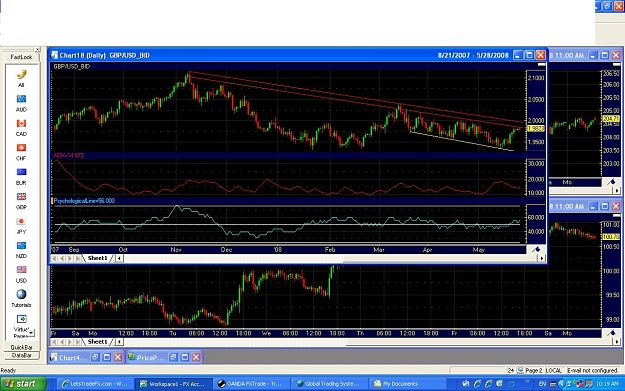Image resolution: width=625 pixels, height=391 pixels.
Task: Choose the JPY flag in the sidebar
Action: [x=21, y=221]
